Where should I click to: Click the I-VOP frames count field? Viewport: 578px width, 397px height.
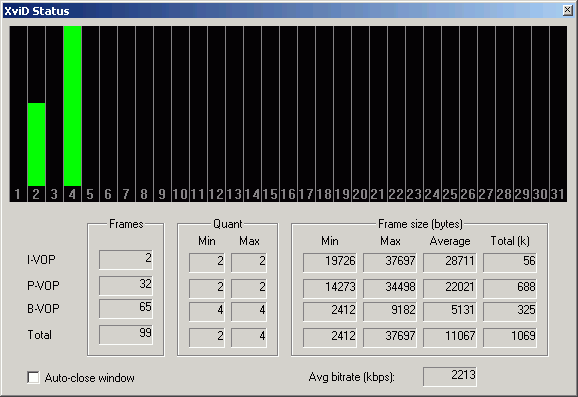[x=126, y=260]
